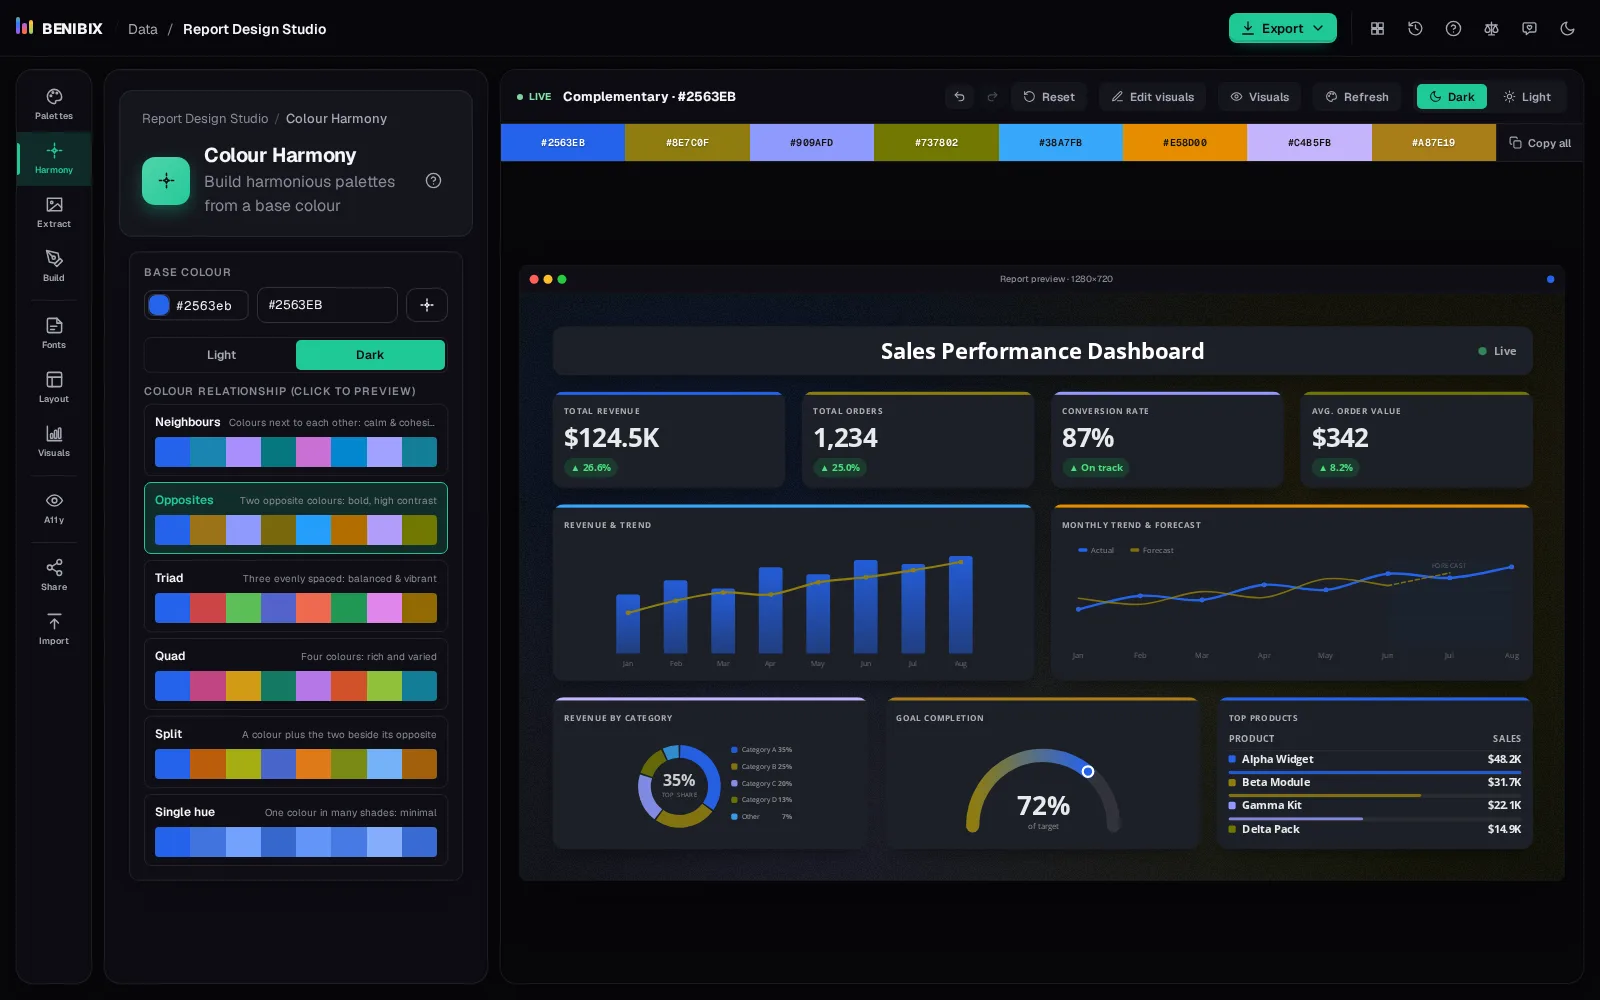Toggle the moon theme icon in header
Image resolution: width=1600 pixels, height=1000 pixels.
[x=1567, y=29]
